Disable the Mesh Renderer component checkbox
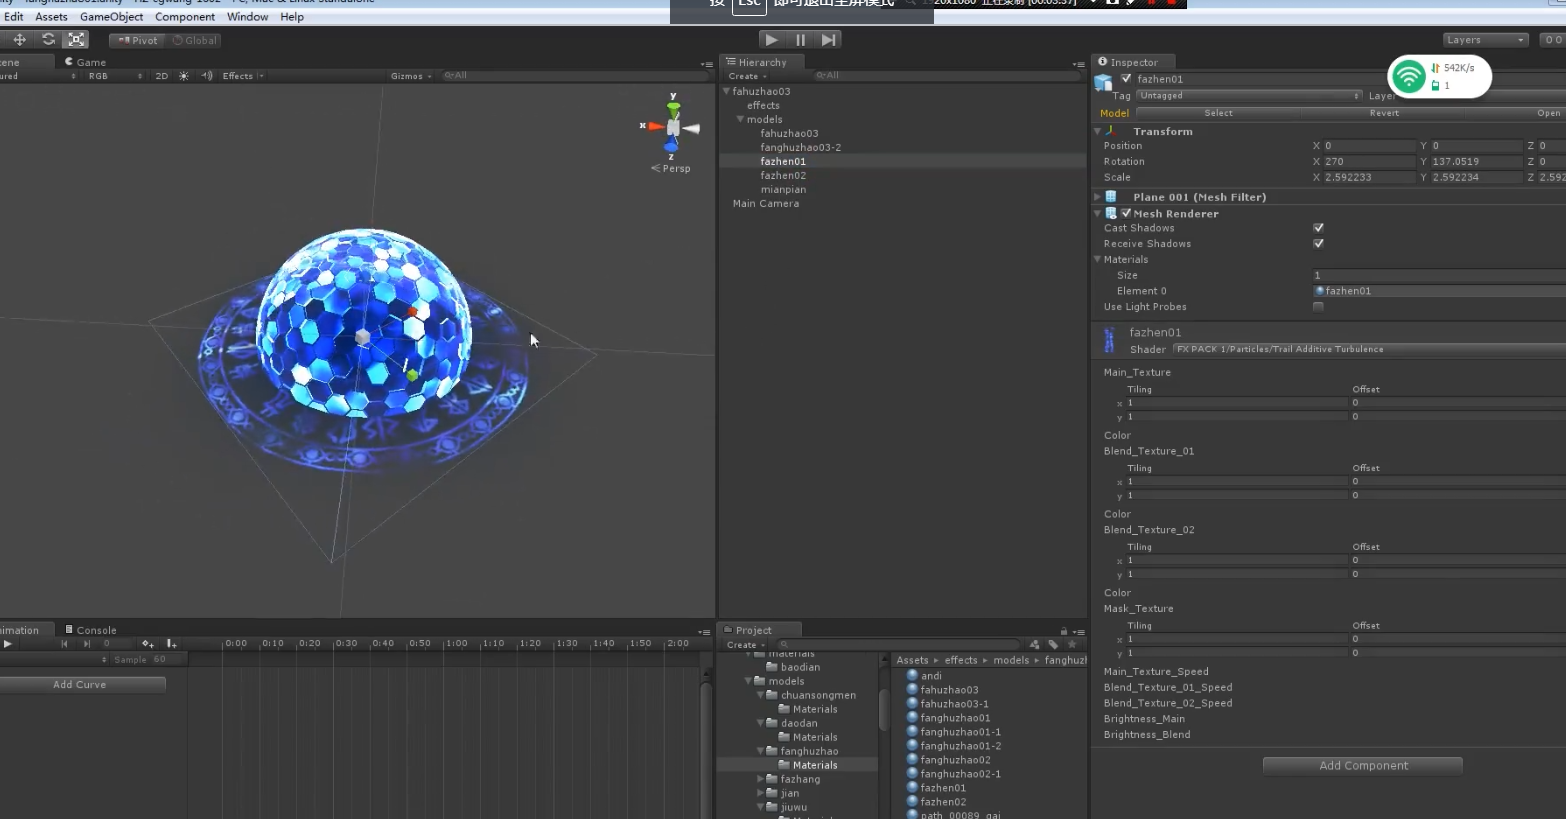Viewport: 1566px width, 819px height. 1126,213
